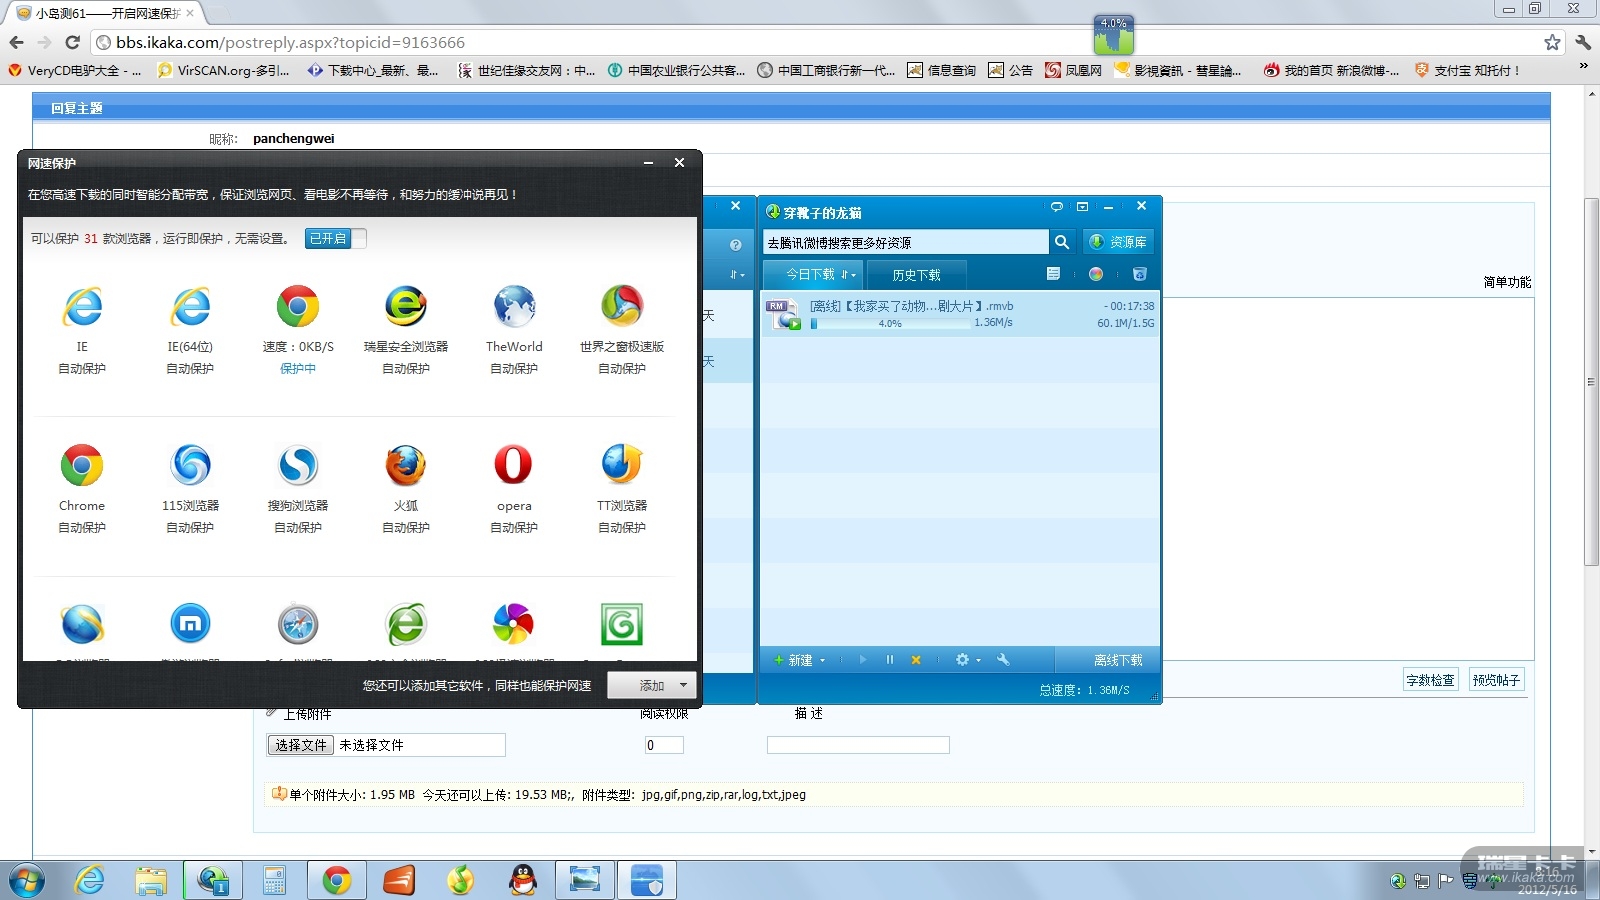Viewport: 1600px width, 900px height.
Task: Select the IE(64位) browser icon
Action: tap(190, 306)
